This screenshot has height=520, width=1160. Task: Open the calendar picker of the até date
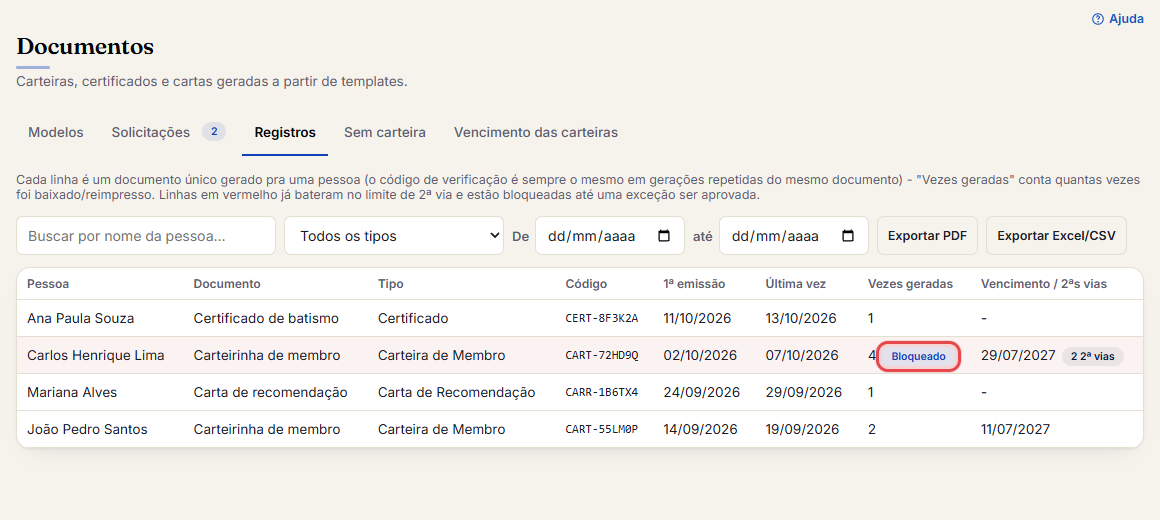pyautogui.click(x=848, y=236)
